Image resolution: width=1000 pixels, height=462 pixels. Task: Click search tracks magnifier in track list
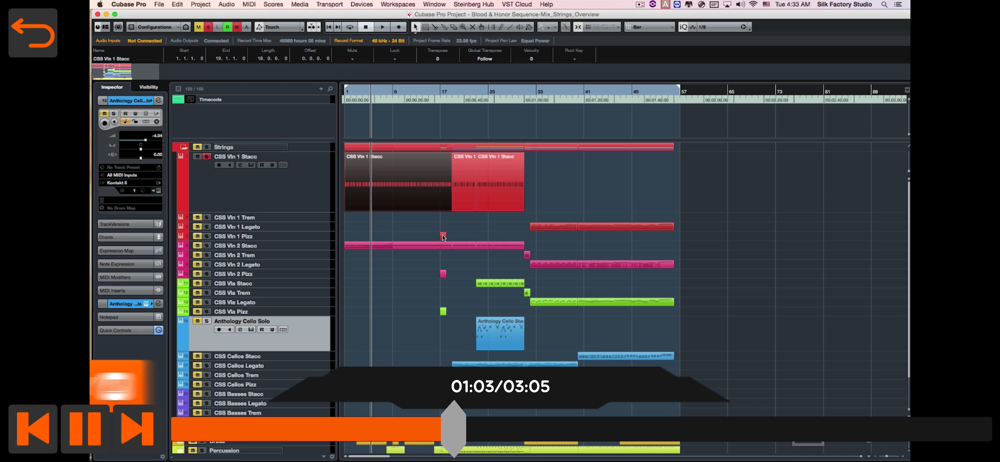click(330, 89)
